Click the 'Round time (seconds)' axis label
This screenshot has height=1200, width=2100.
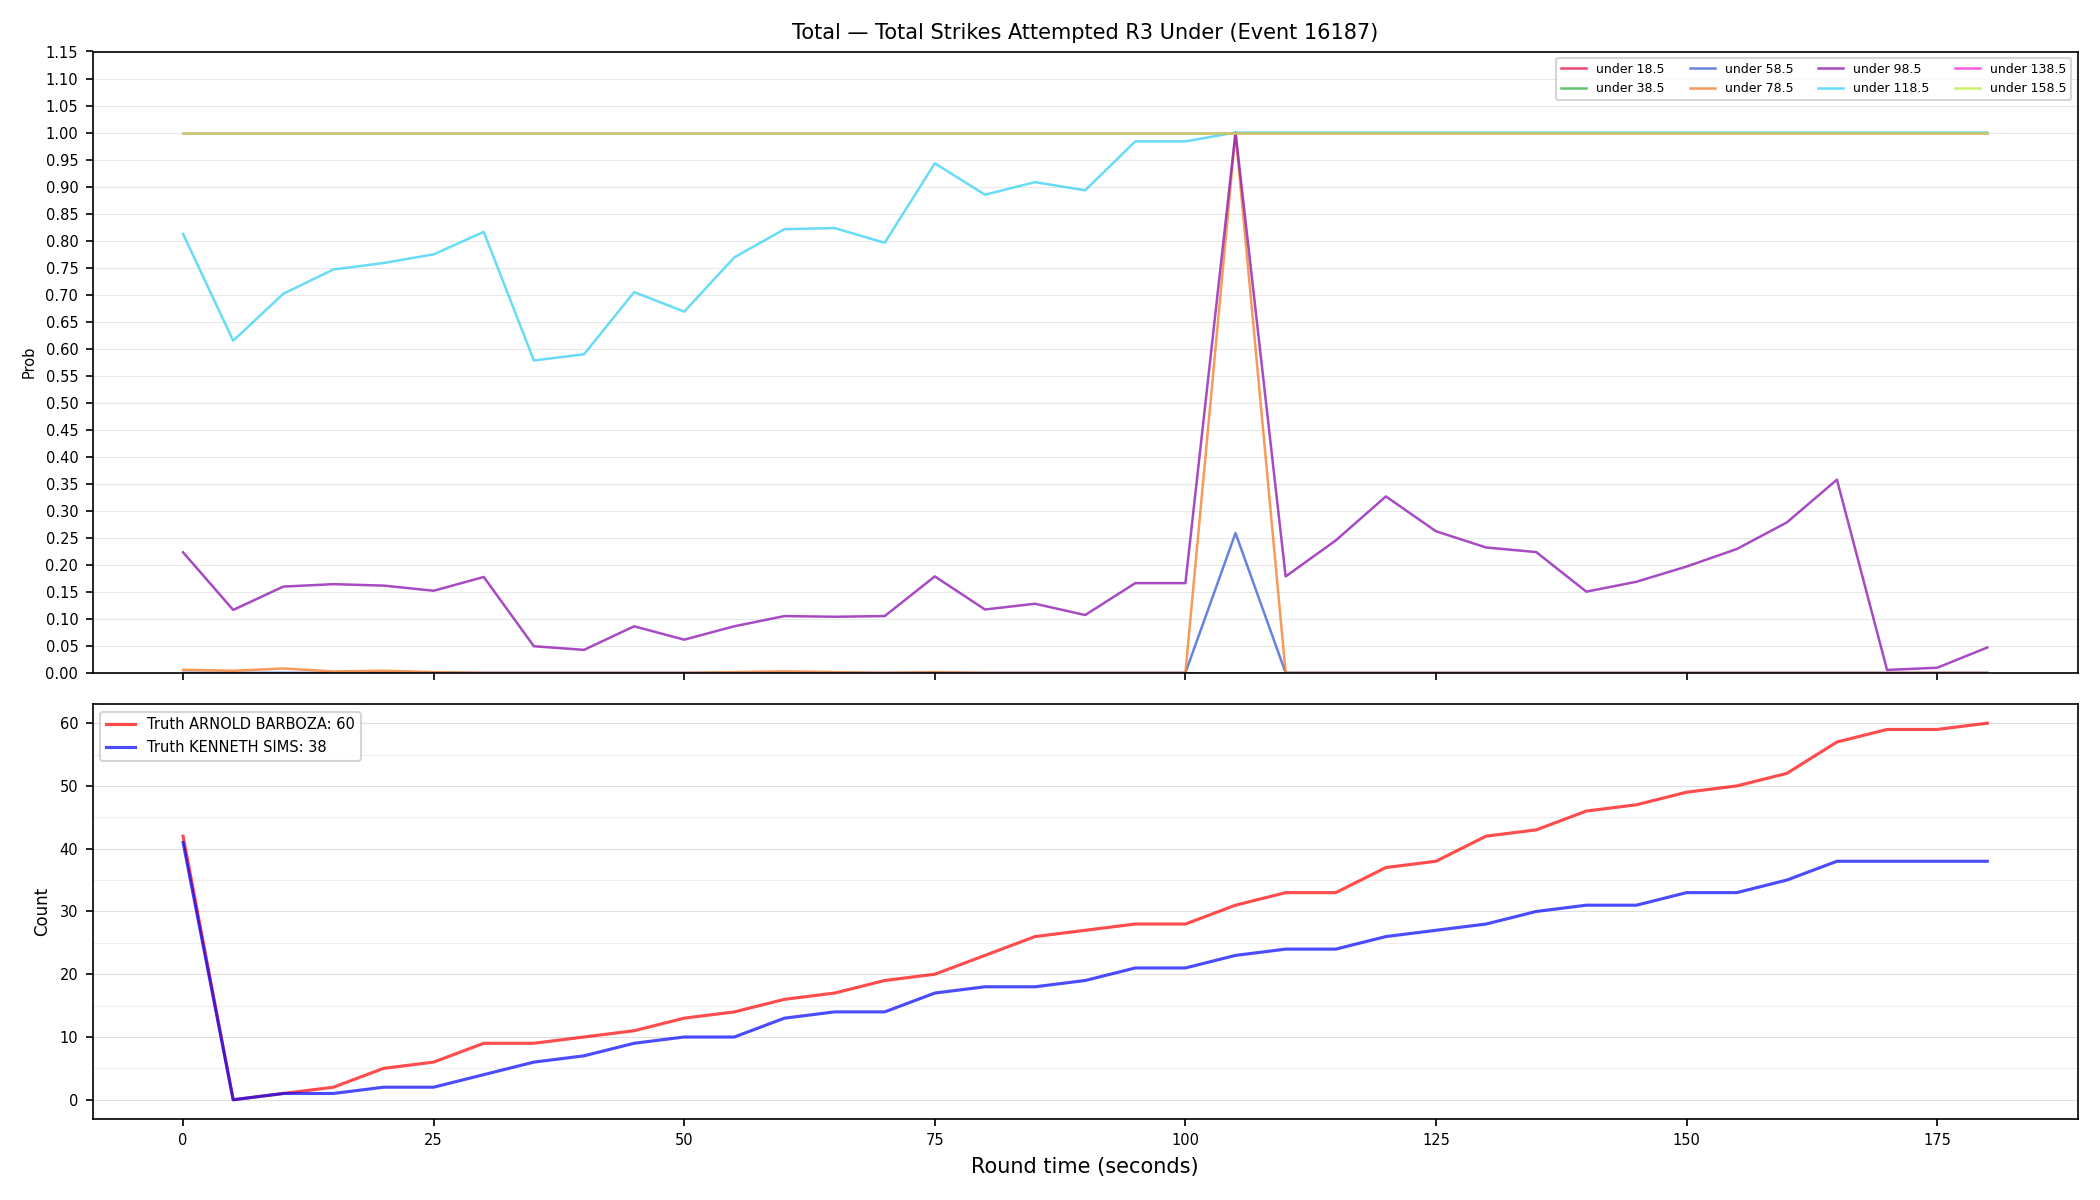1084,1166
